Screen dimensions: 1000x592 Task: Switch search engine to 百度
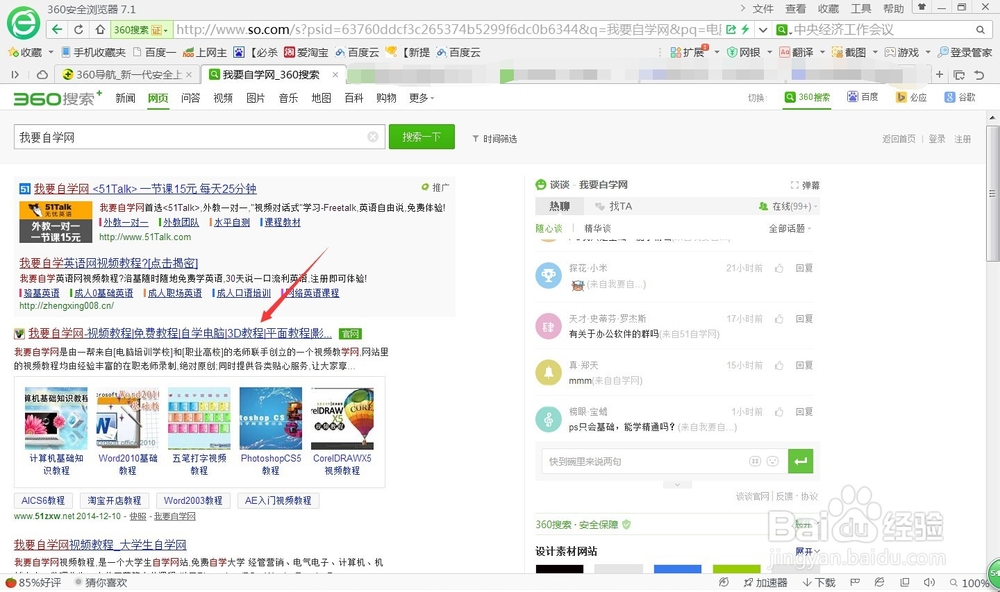(862, 97)
